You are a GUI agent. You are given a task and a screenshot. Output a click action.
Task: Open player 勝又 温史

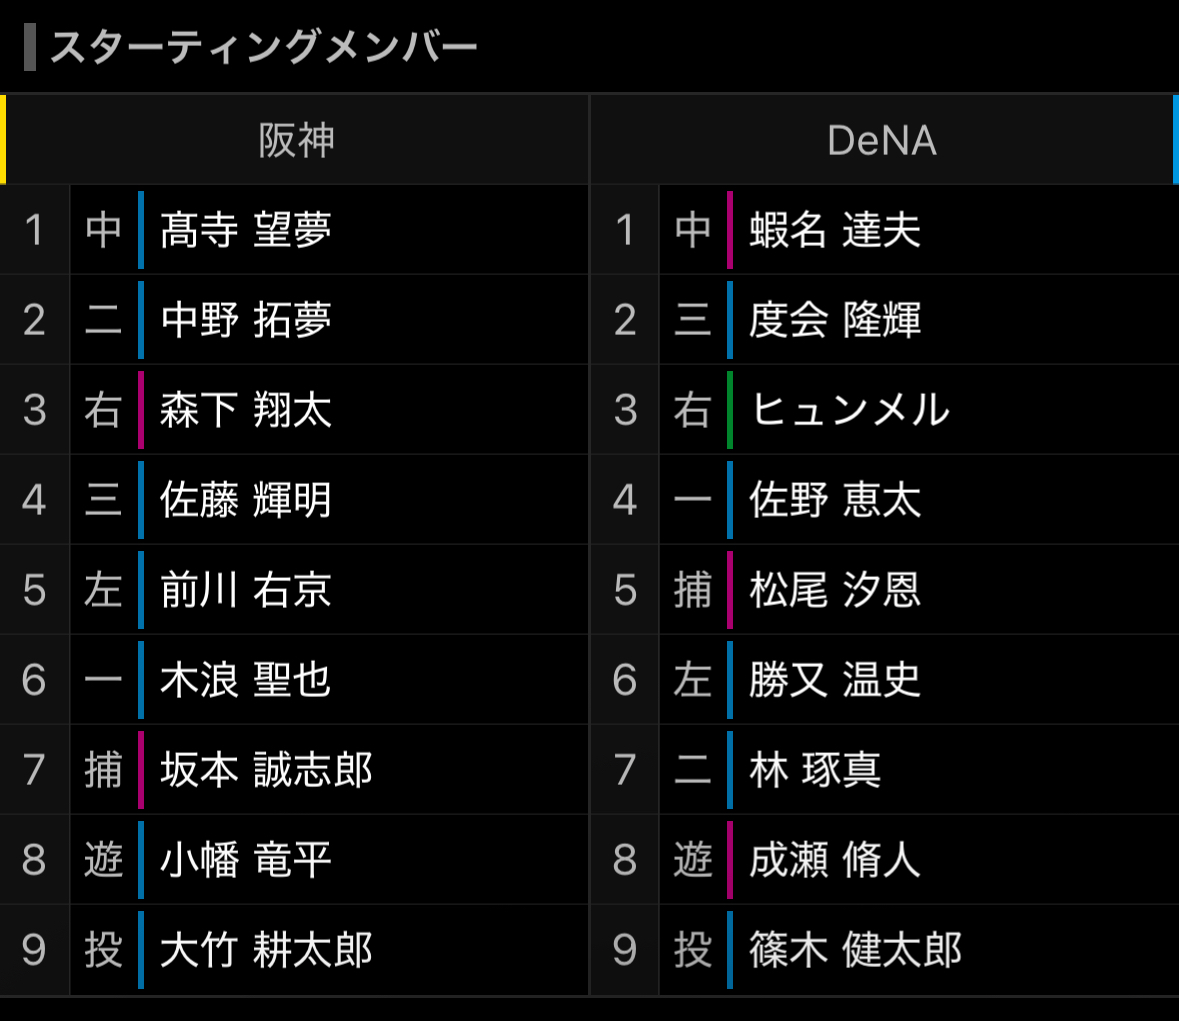835,680
